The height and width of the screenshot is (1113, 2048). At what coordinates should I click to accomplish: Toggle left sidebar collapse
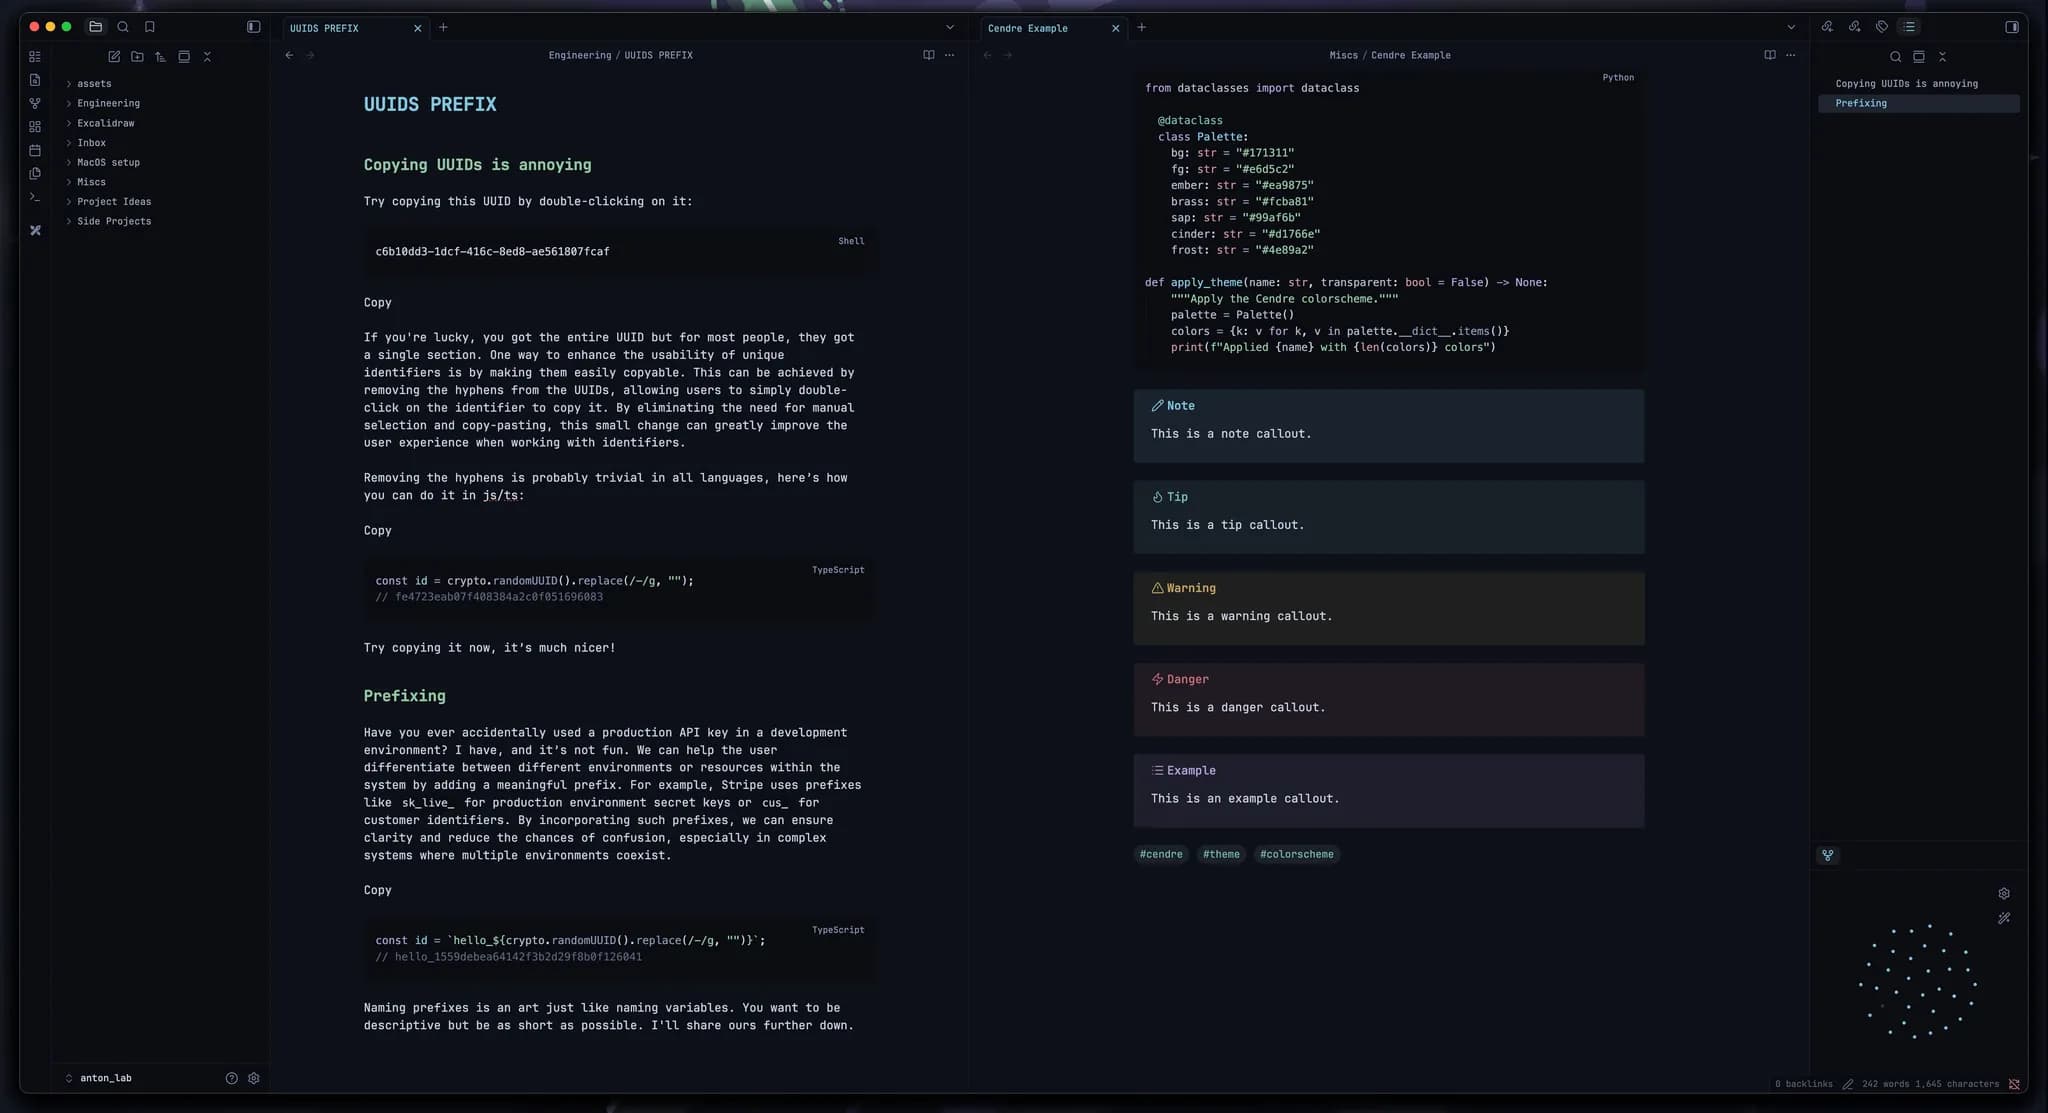coord(253,27)
